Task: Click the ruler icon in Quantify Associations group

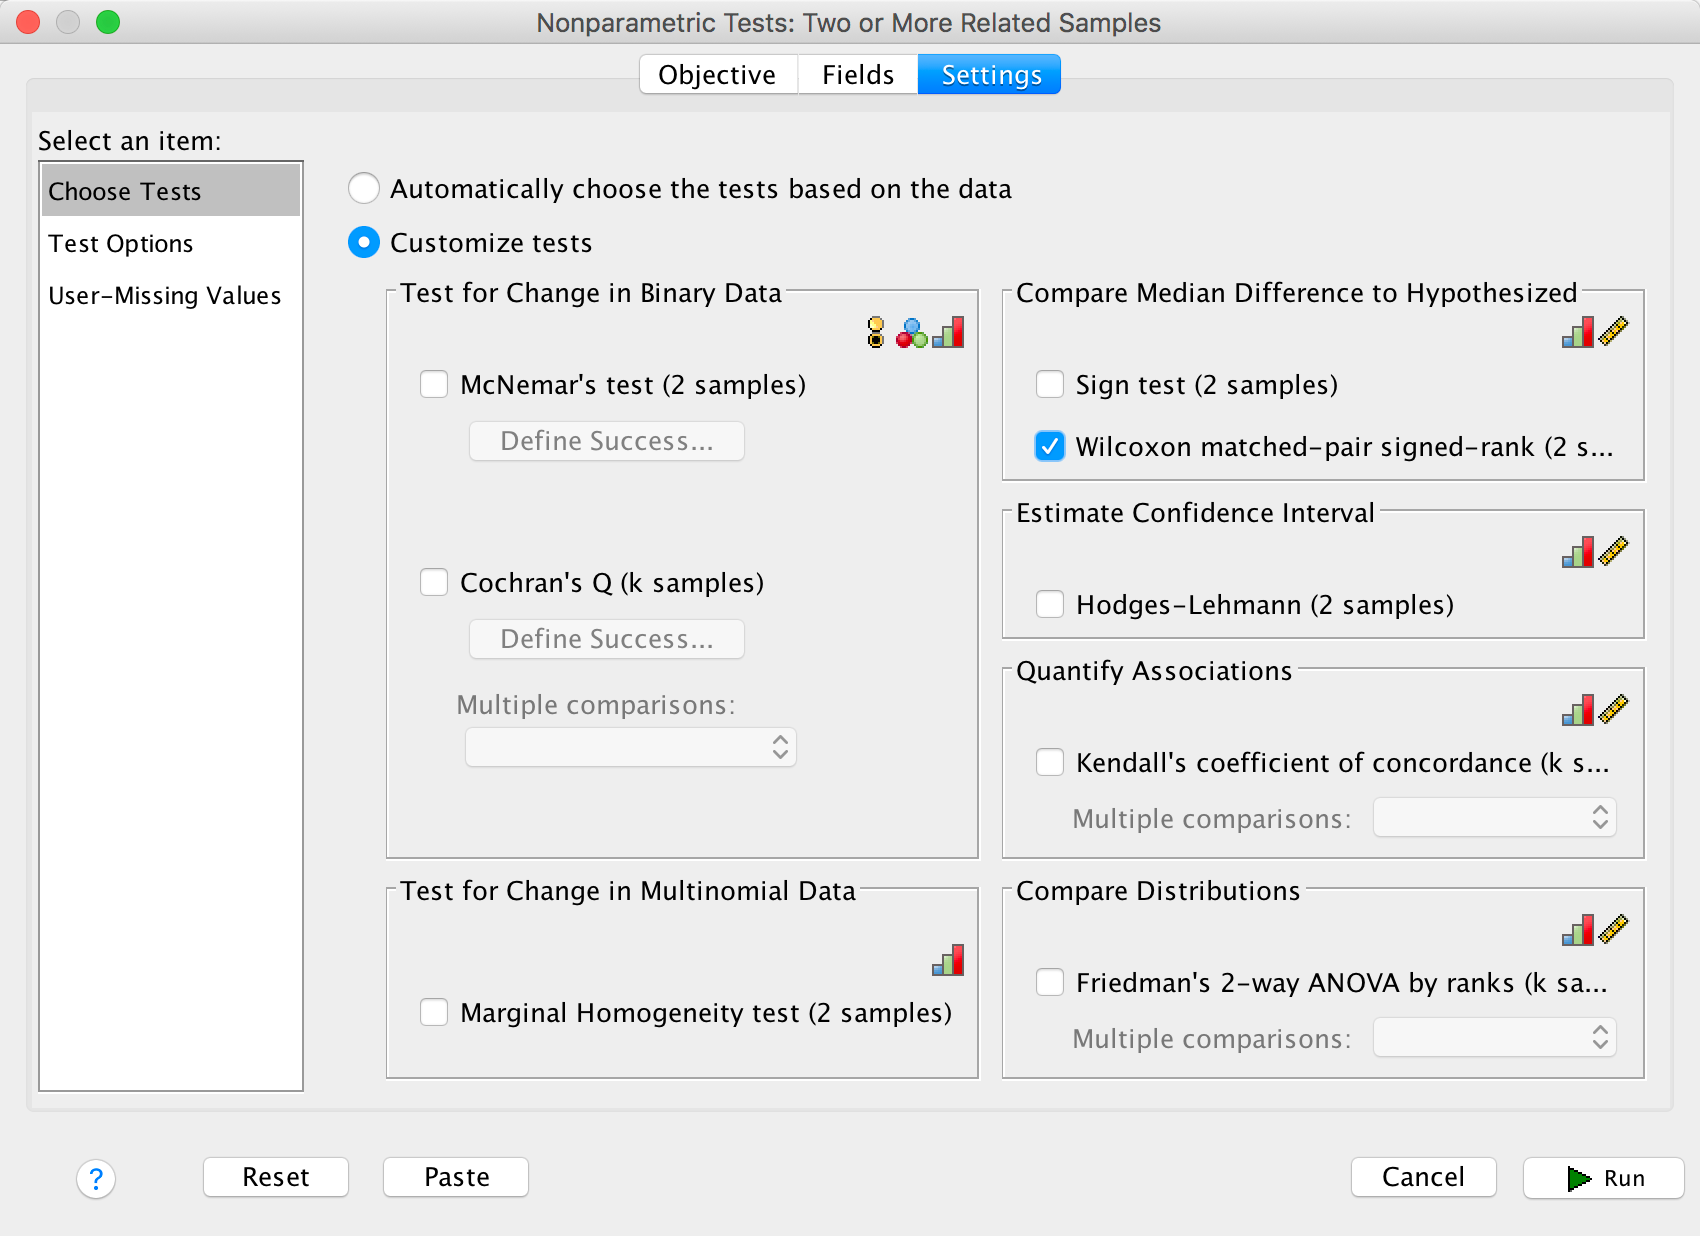Action: [1613, 710]
